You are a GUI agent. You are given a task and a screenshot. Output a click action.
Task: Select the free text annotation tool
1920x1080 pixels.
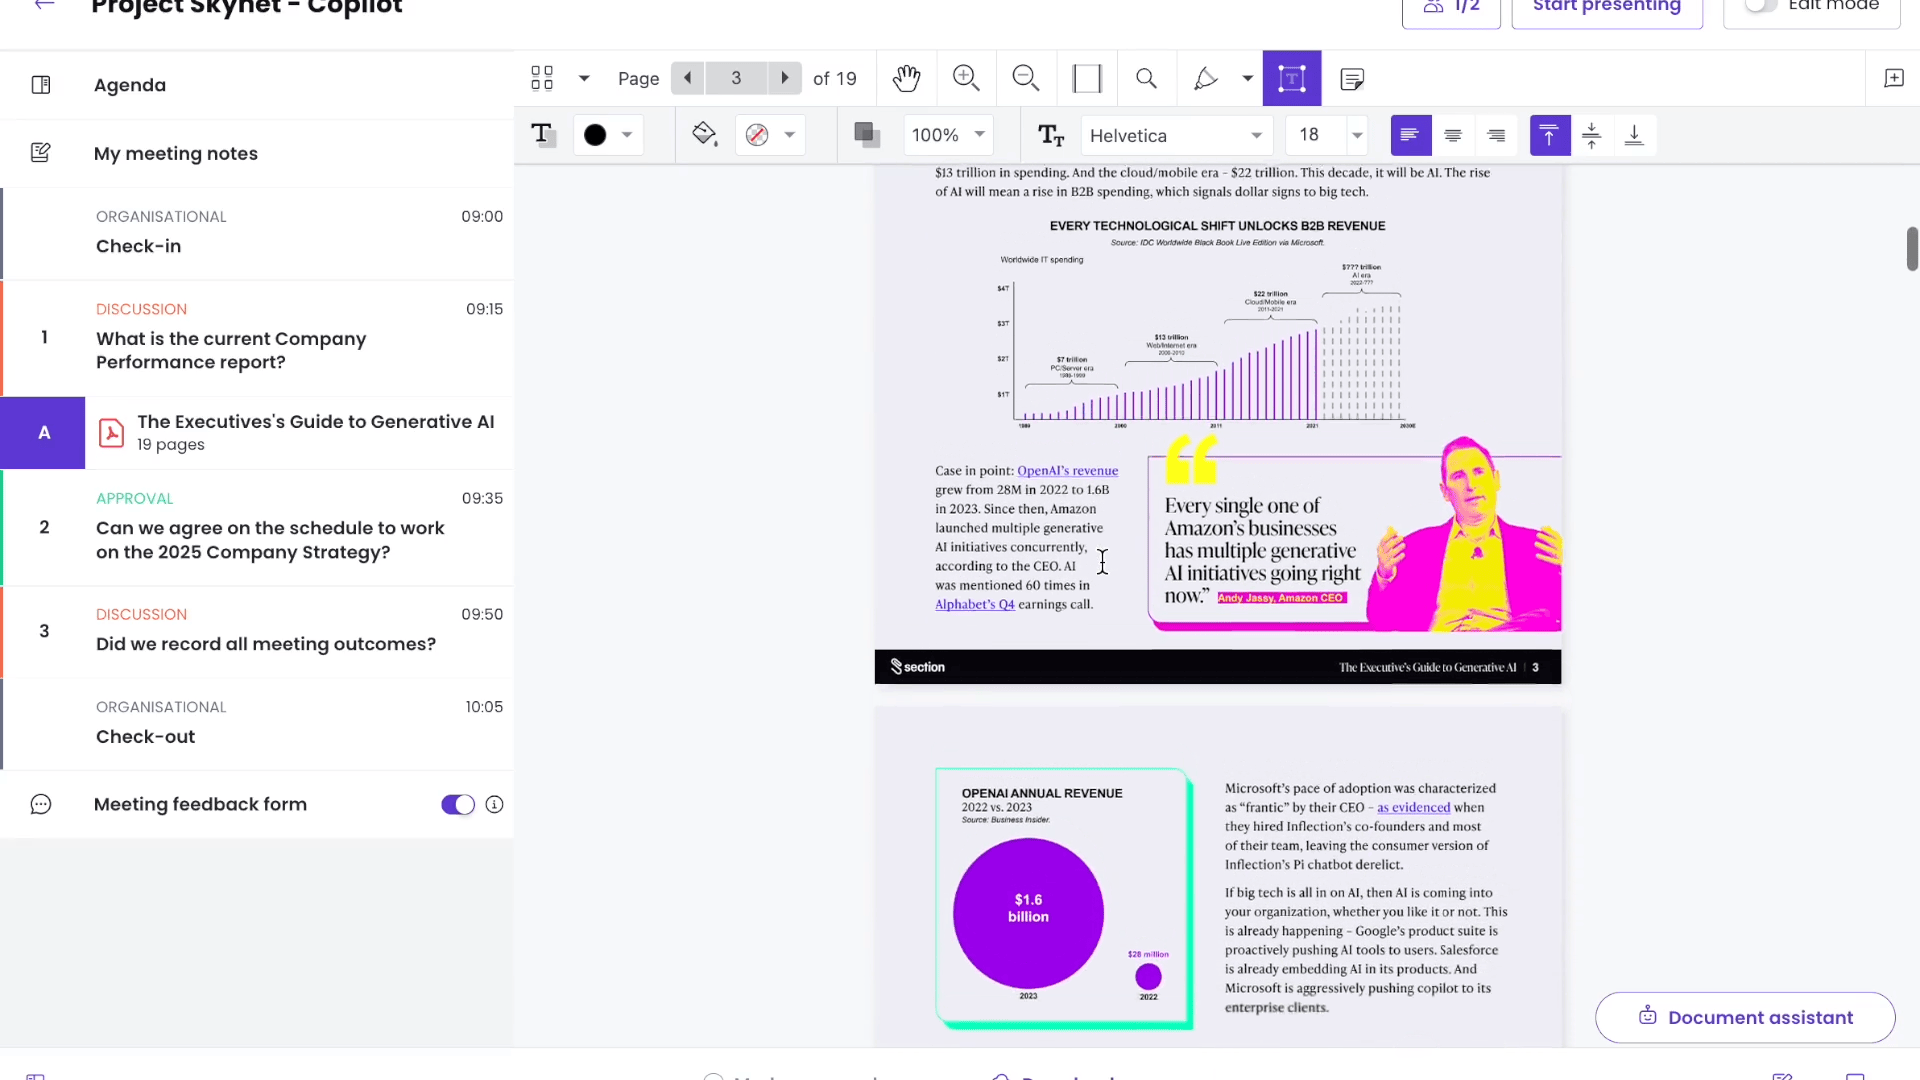coord(1291,78)
